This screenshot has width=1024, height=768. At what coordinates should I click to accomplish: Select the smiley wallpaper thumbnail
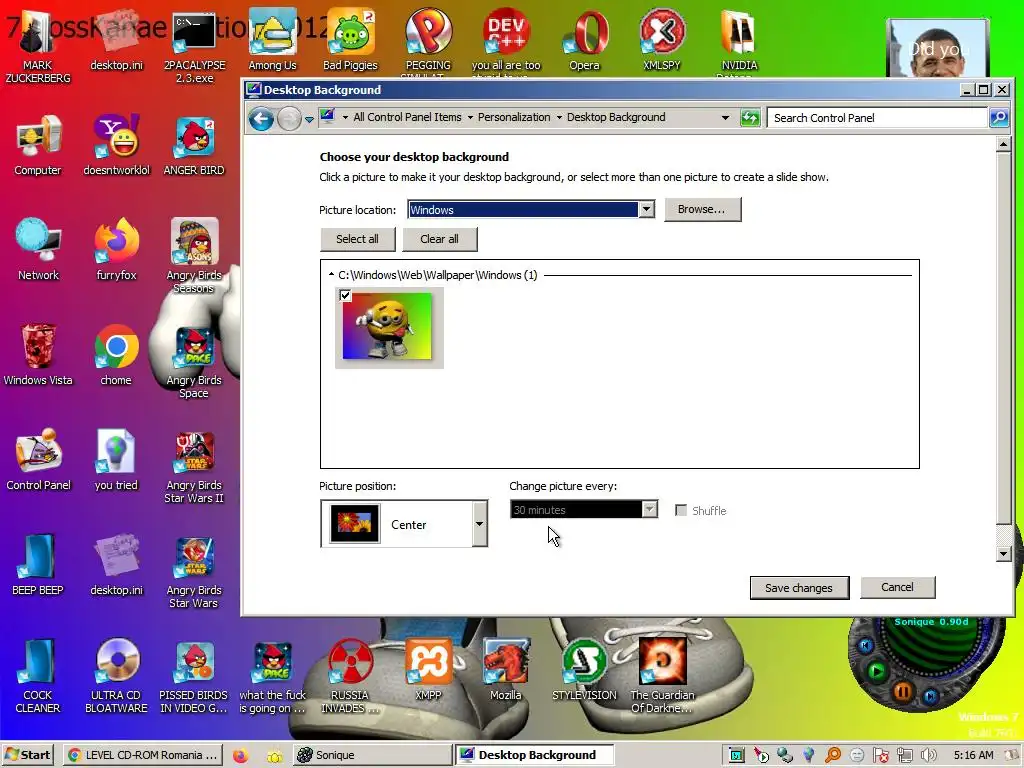coord(389,327)
